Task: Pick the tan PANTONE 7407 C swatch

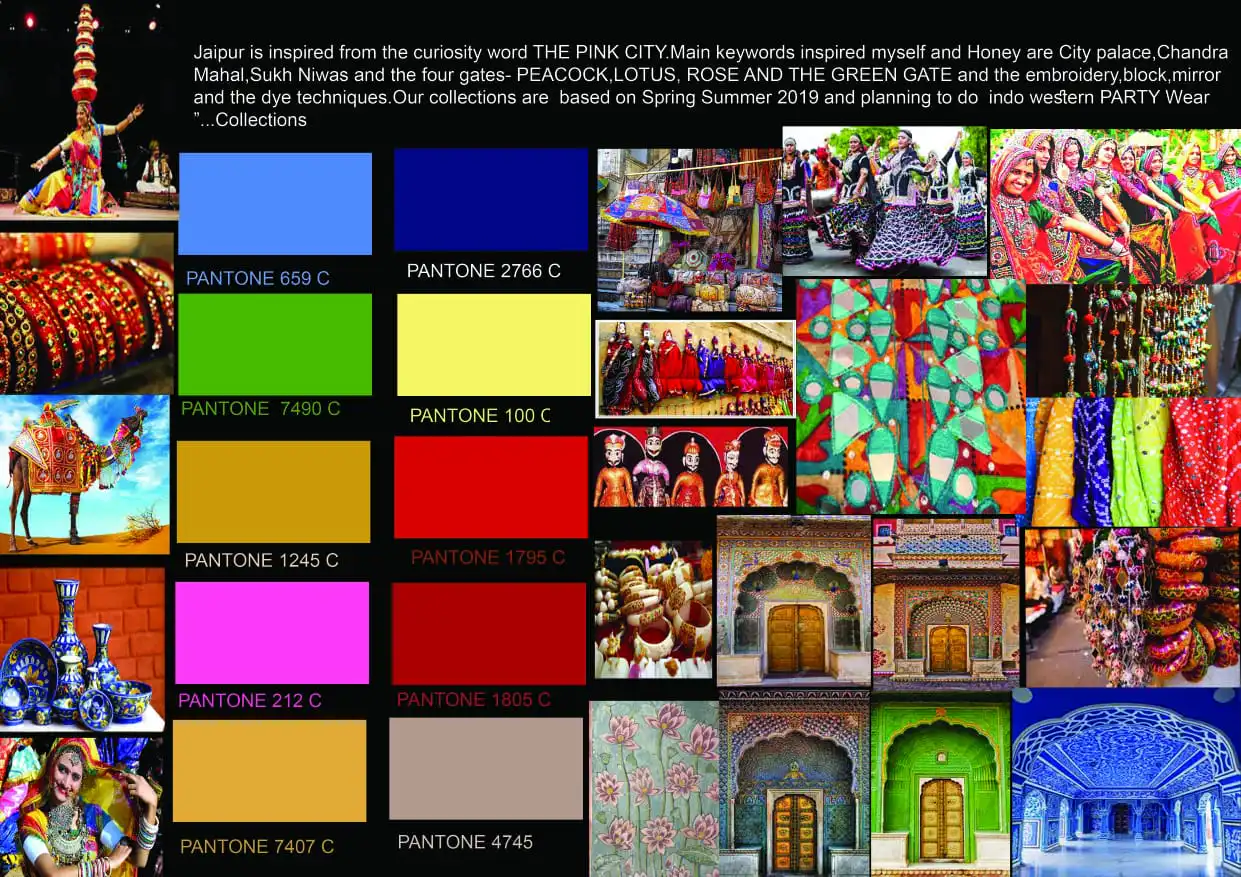Action: [x=270, y=771]
